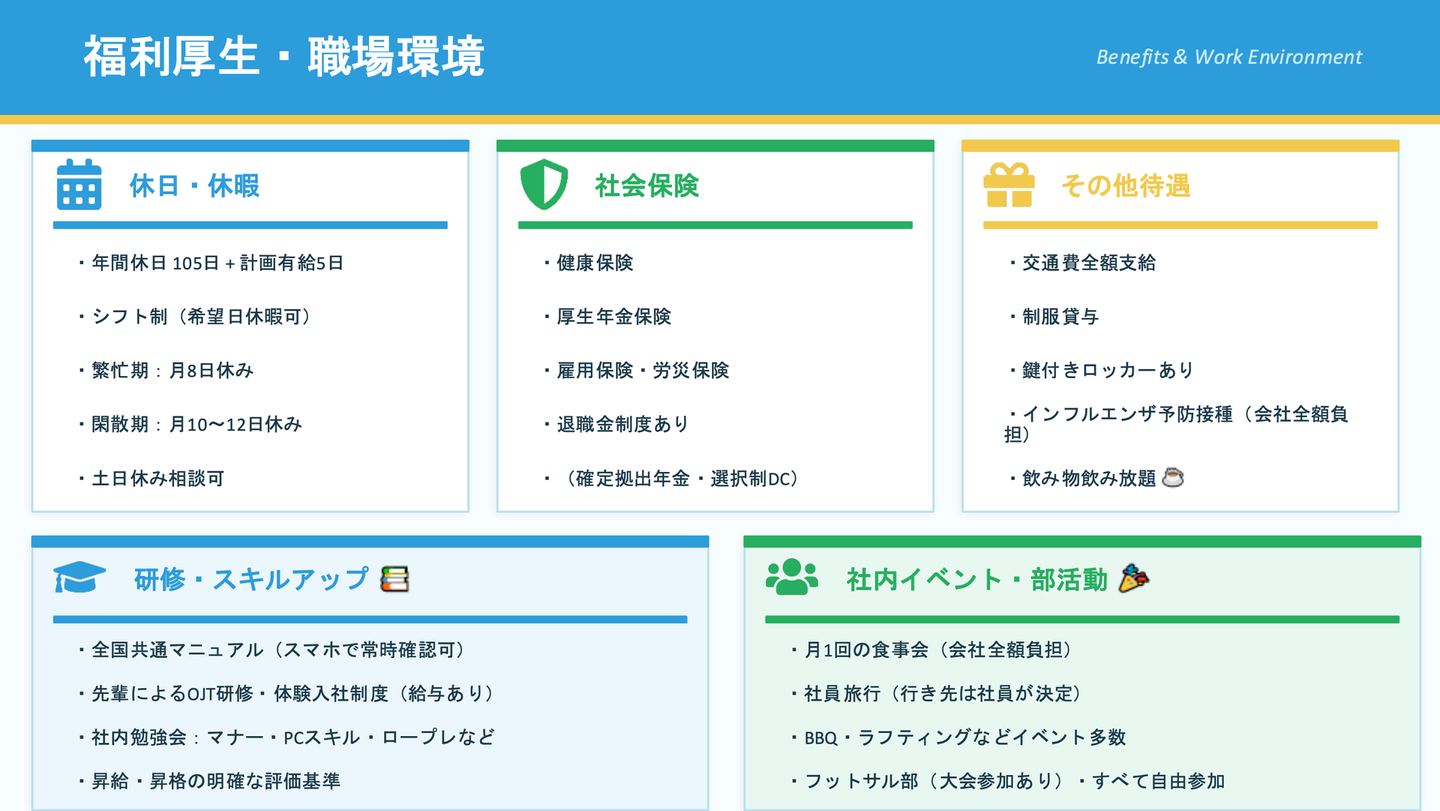Screen dimensions: 1440x811
Task: Select the インフルエンザ予防接種 bullet
Action: point(1177,424)
